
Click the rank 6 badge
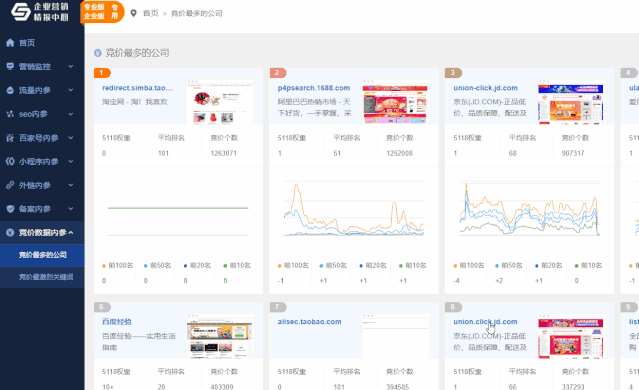(x=102, y=307)
